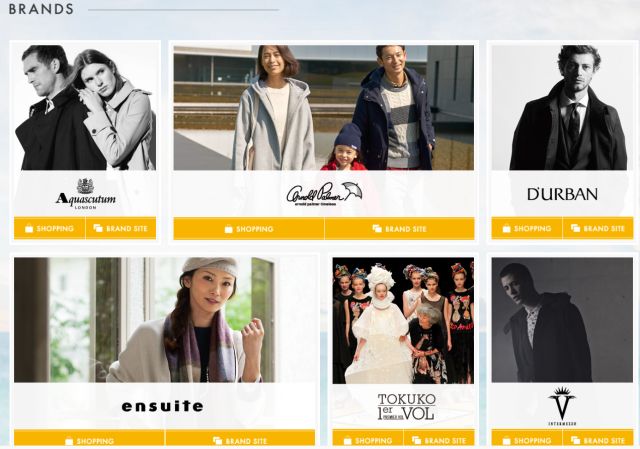Image resolution: width=640 pixels, height=449 pixels.
Task: Click shopping bag icon under Aquascutum
Action: tap(29, 228)
